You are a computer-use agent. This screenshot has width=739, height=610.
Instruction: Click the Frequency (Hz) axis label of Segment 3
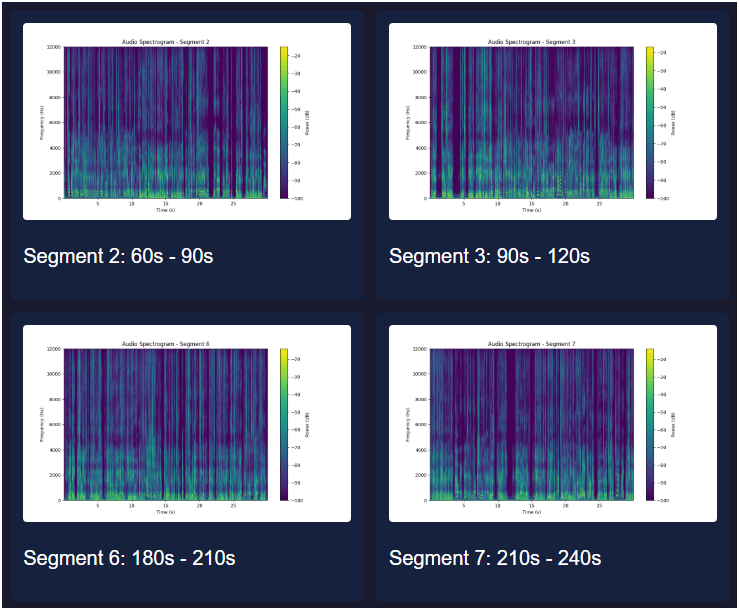coord(407,122)
